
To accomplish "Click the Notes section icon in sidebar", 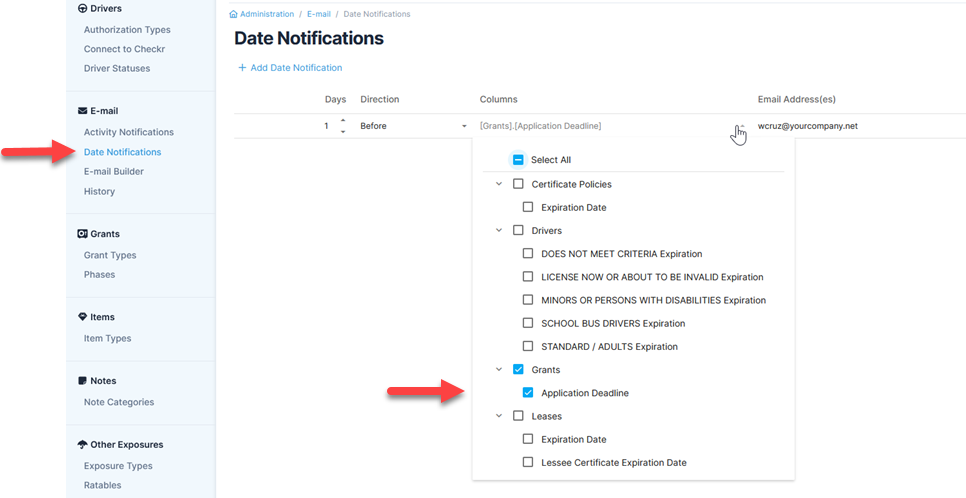I will (x=82, y=381).
